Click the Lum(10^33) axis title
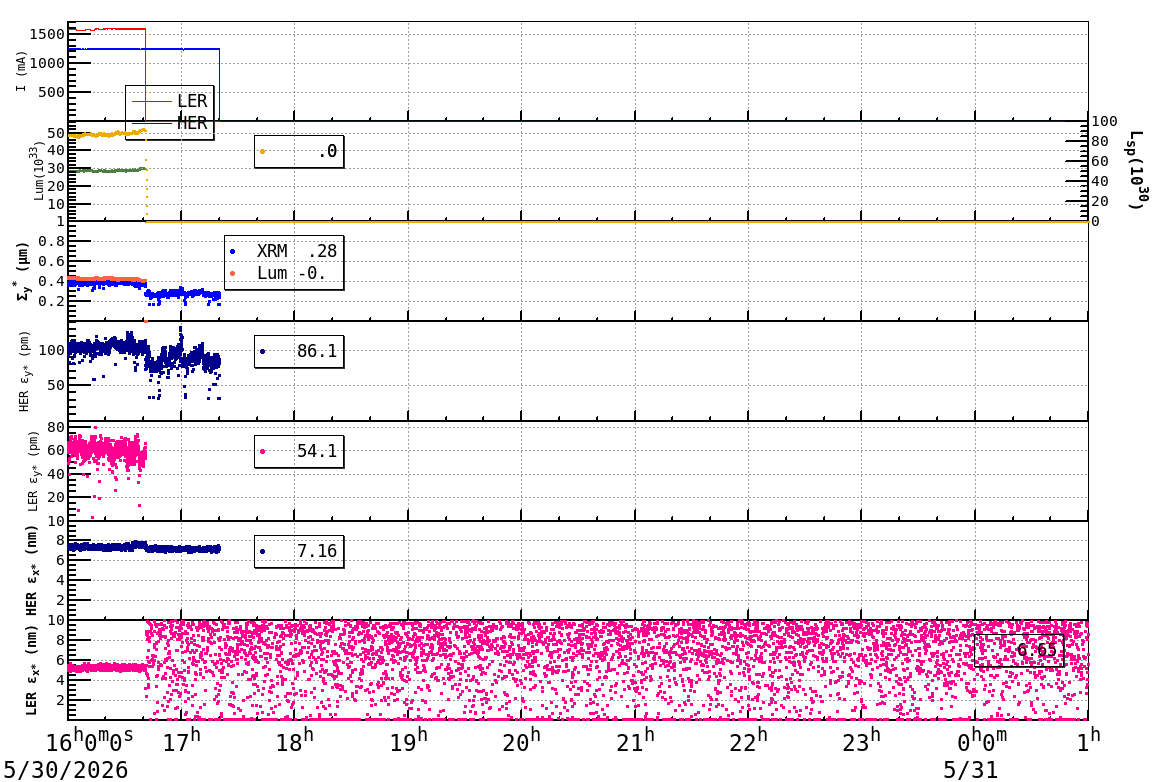This screenshot has width=1160, height=782. pyautogui.click(x=39, y=171)
